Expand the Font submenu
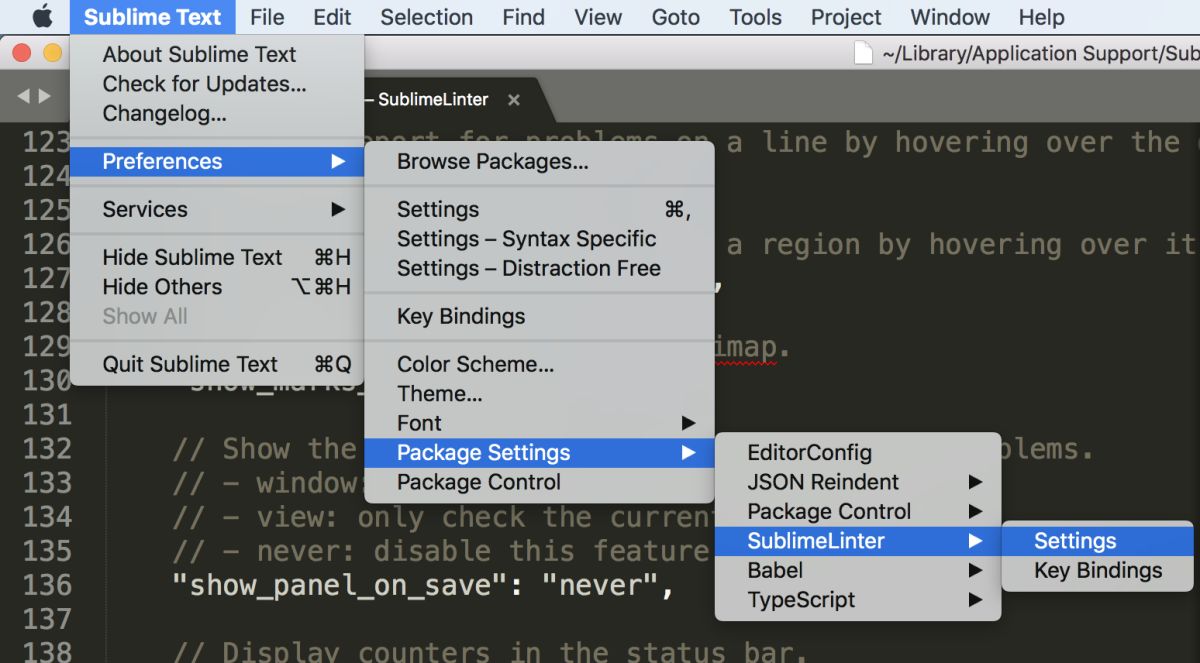This screenshot has height=663, width=1200. pos(539,423)
